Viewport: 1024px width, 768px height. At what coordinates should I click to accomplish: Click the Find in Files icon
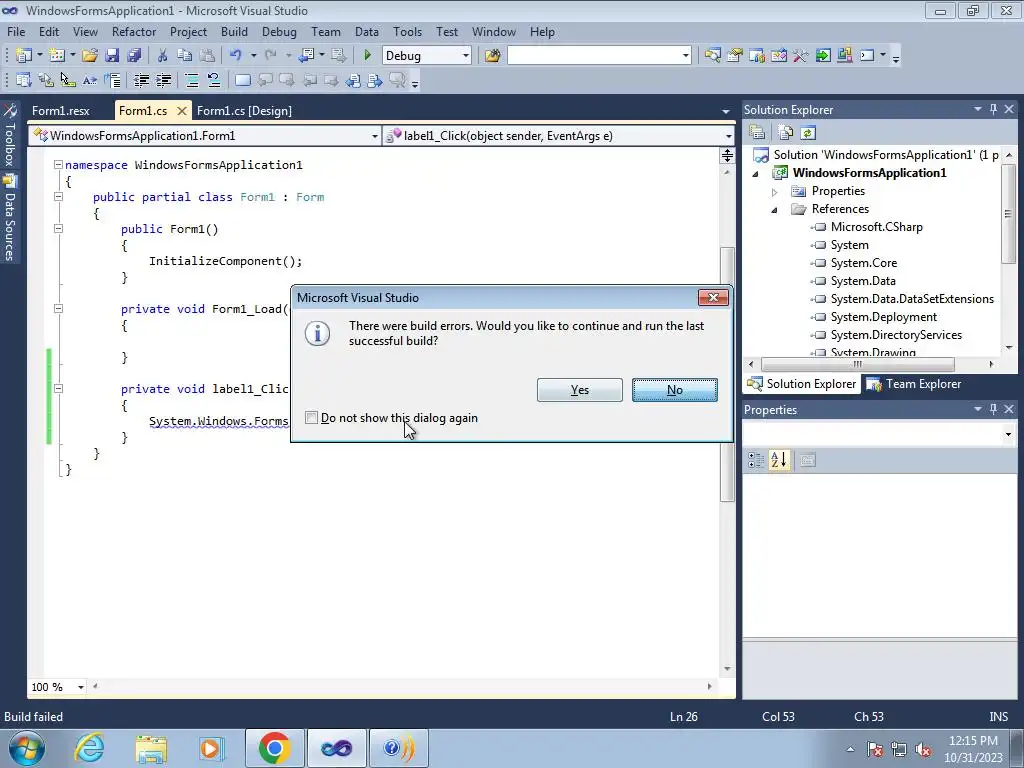pyautogui.click(x=492, y=56)
